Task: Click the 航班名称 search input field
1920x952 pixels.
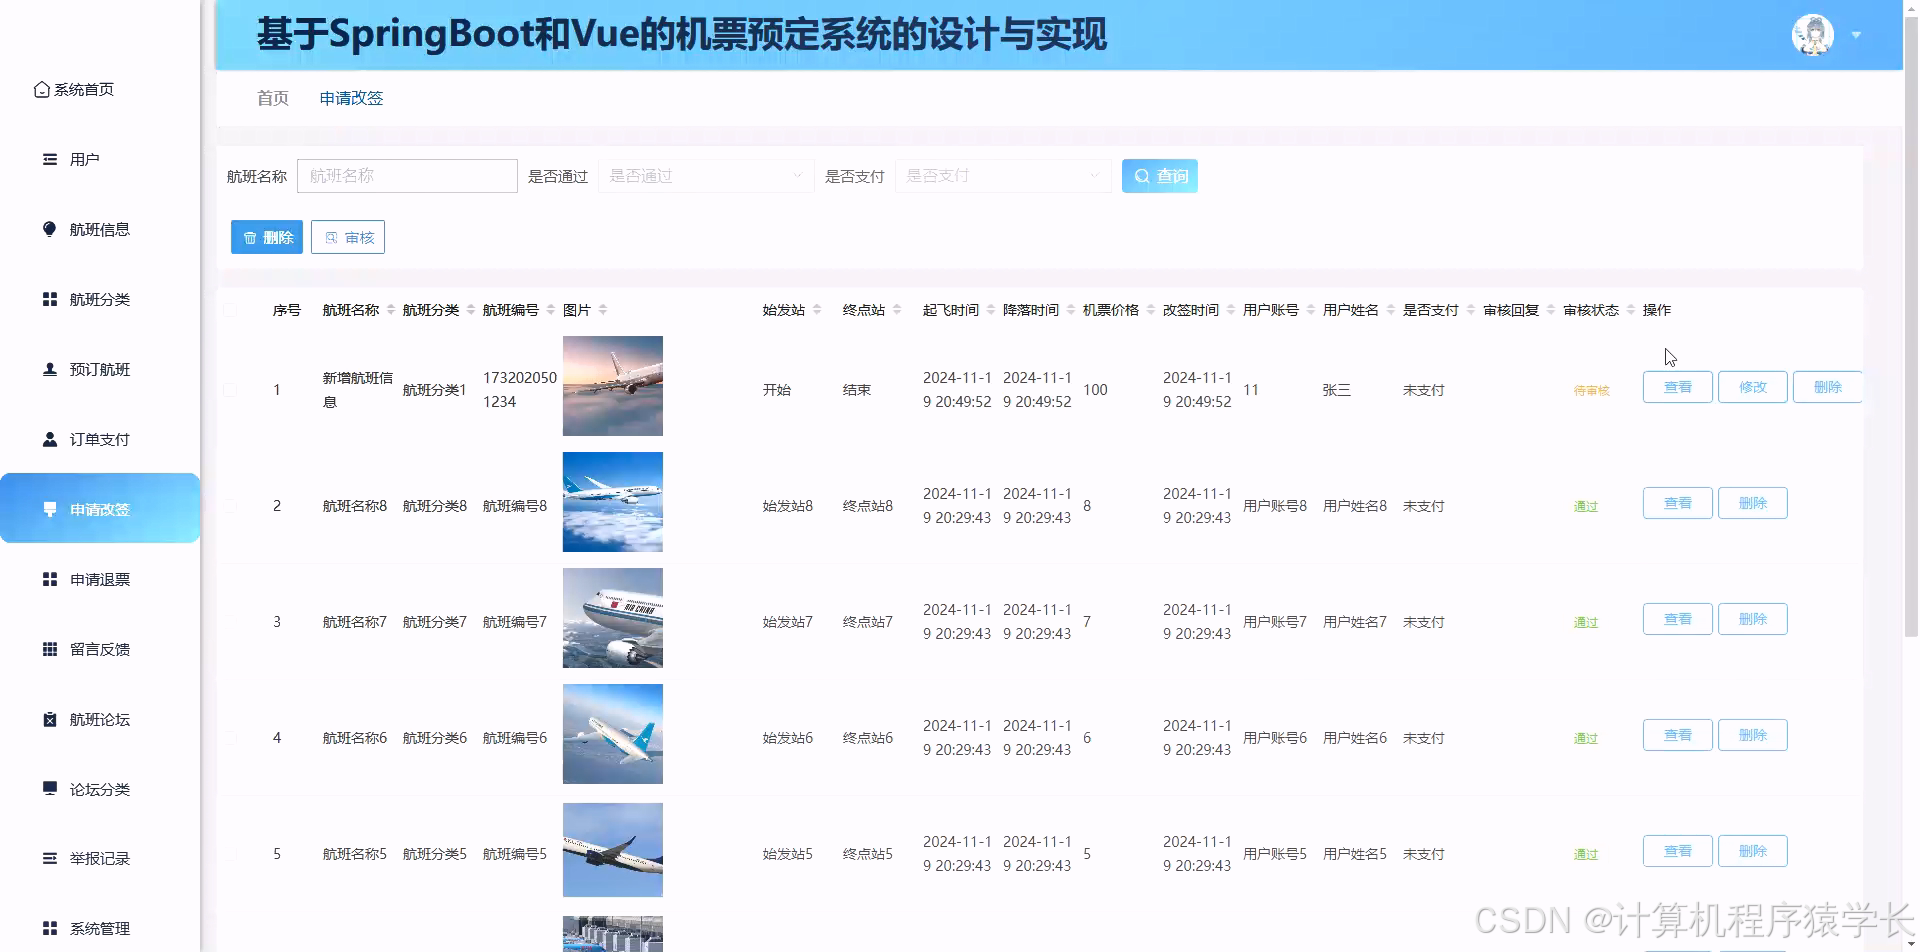Action: click(x=407, y=175)
